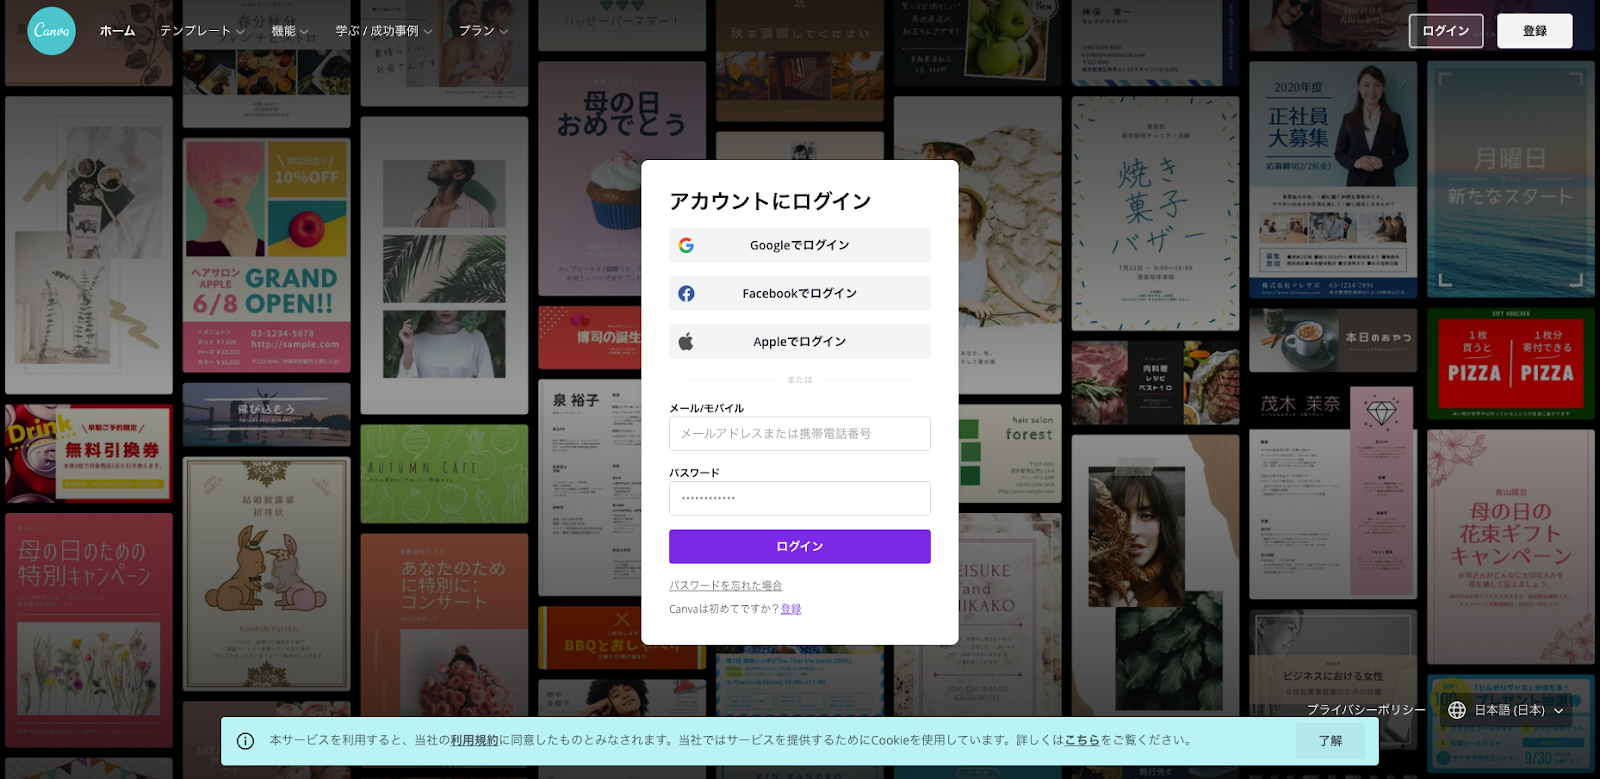Viewport: 1600px width, 779px height.
Task: Submit the purple ログイン button
Action: click(x=800, y=547)
